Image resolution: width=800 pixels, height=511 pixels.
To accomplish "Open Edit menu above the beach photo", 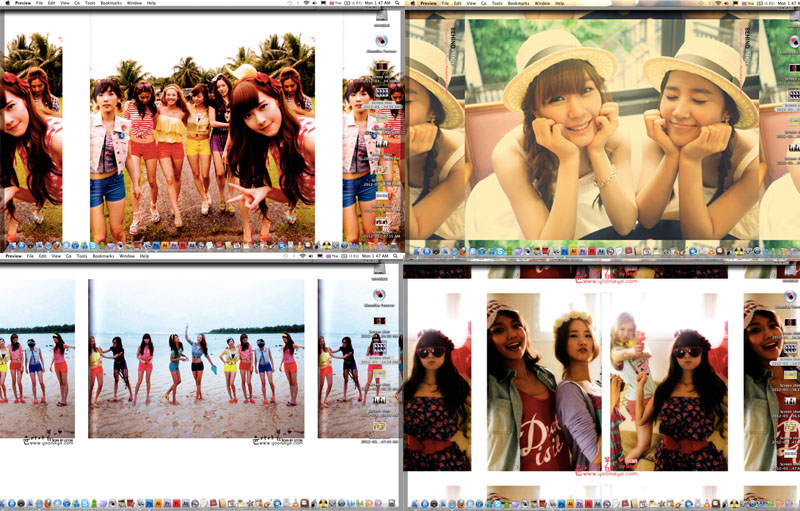I will (43, 256).
